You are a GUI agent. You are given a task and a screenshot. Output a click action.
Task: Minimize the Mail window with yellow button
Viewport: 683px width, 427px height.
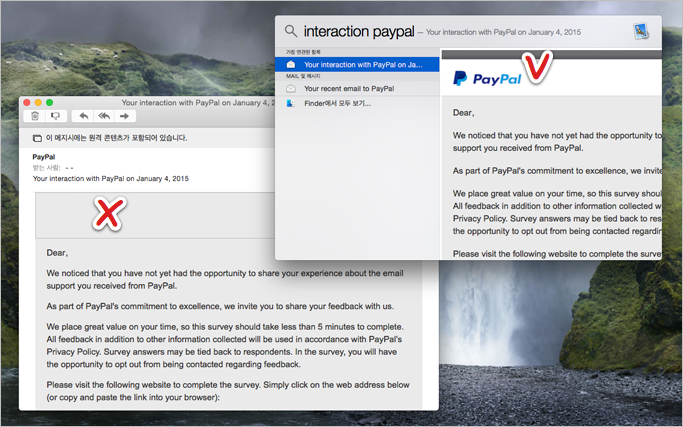(38, 102)
